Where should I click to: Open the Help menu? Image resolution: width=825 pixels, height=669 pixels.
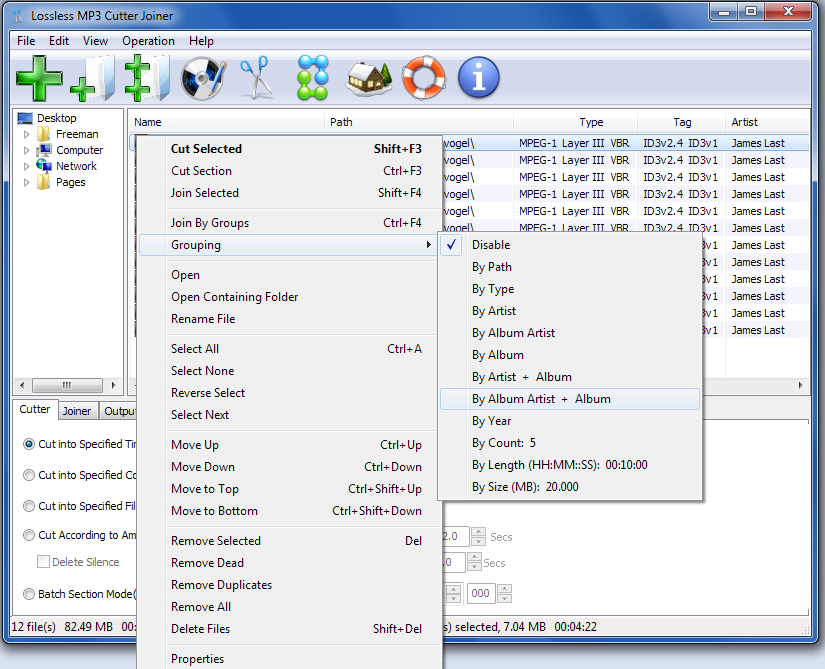pyautogui.click(x=202, y=41)
